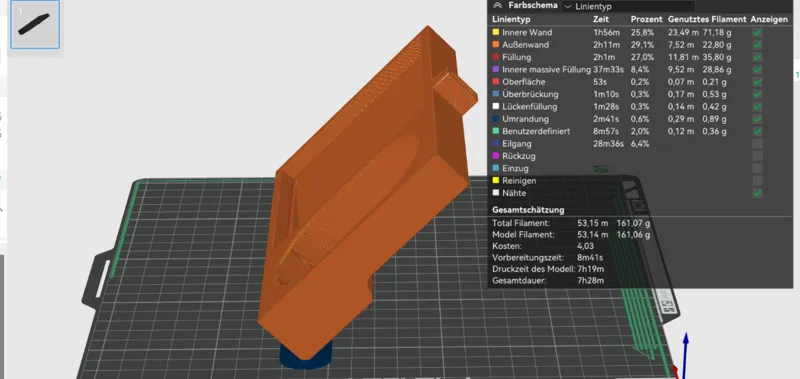Uncheck the Oberfläche display checkbox
The image size is (800, 379).
coord(758,82)
